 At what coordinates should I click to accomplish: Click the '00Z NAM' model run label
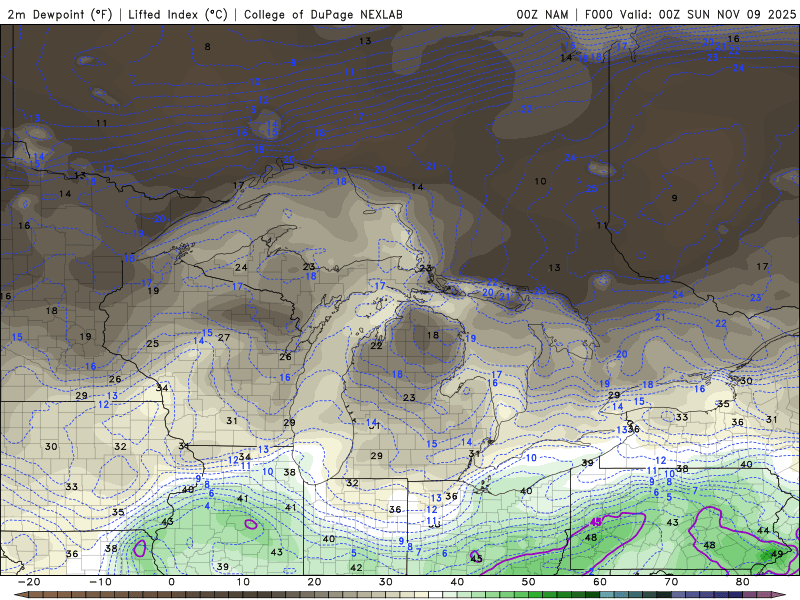tap(542, 14)
